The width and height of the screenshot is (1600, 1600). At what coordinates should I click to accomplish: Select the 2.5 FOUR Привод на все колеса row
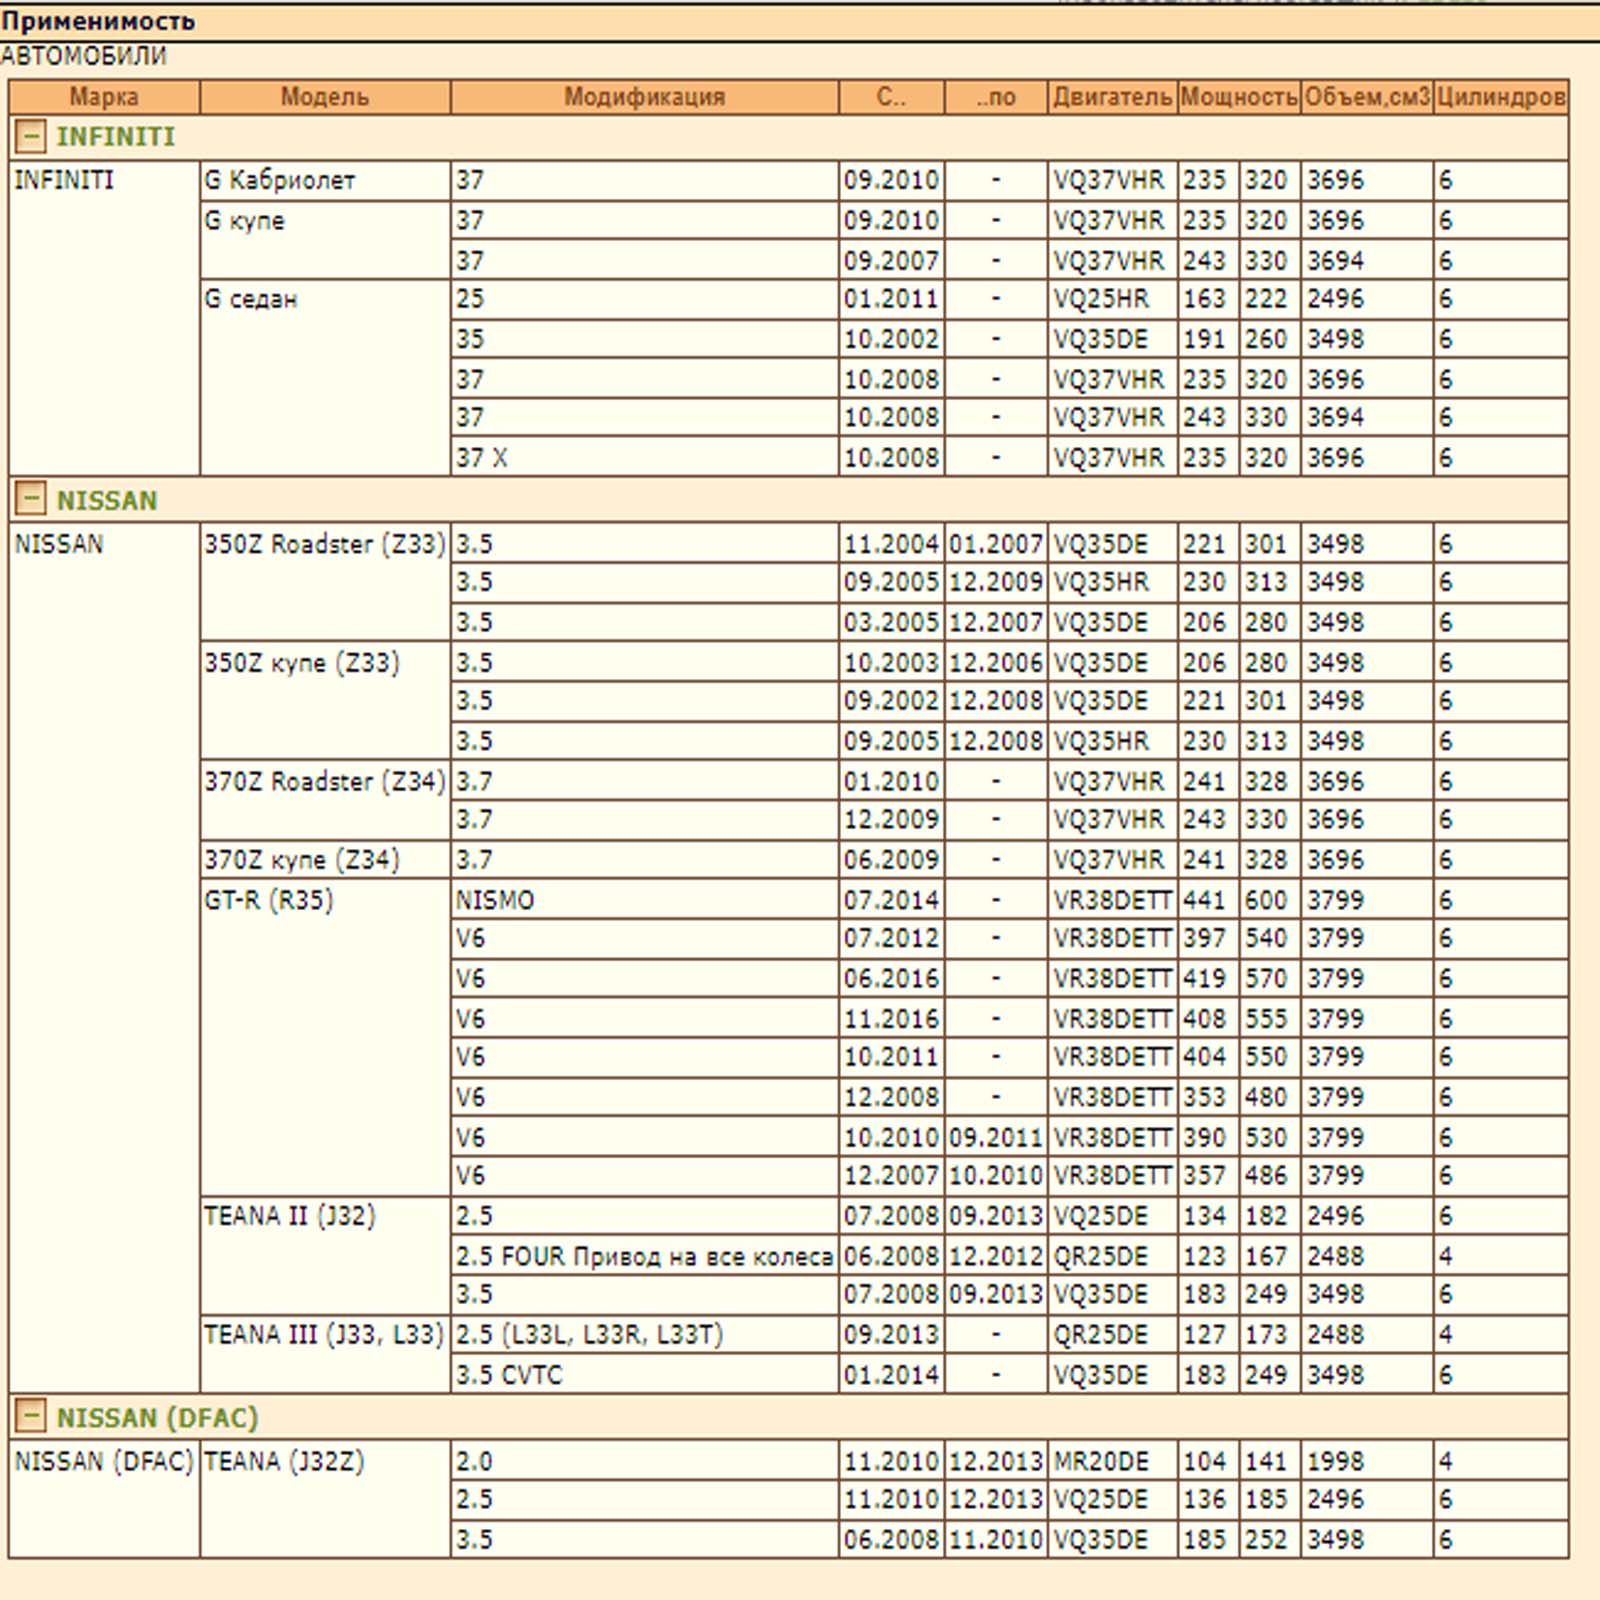point(644,1256)
